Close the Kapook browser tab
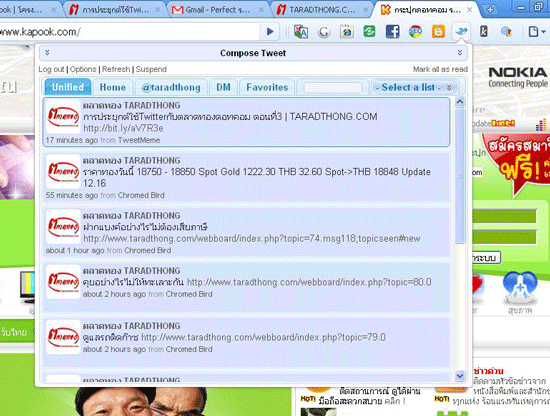The height and width of the screenshot is (416, 550). (x=469, y=10)
